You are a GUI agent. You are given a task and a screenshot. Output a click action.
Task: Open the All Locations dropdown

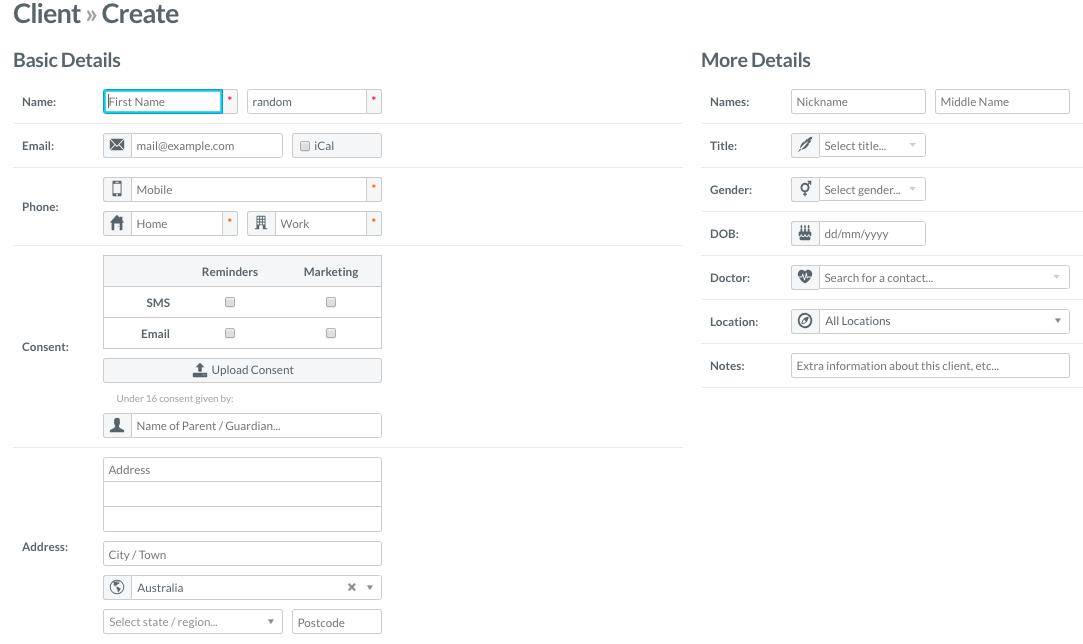point(943,322)
